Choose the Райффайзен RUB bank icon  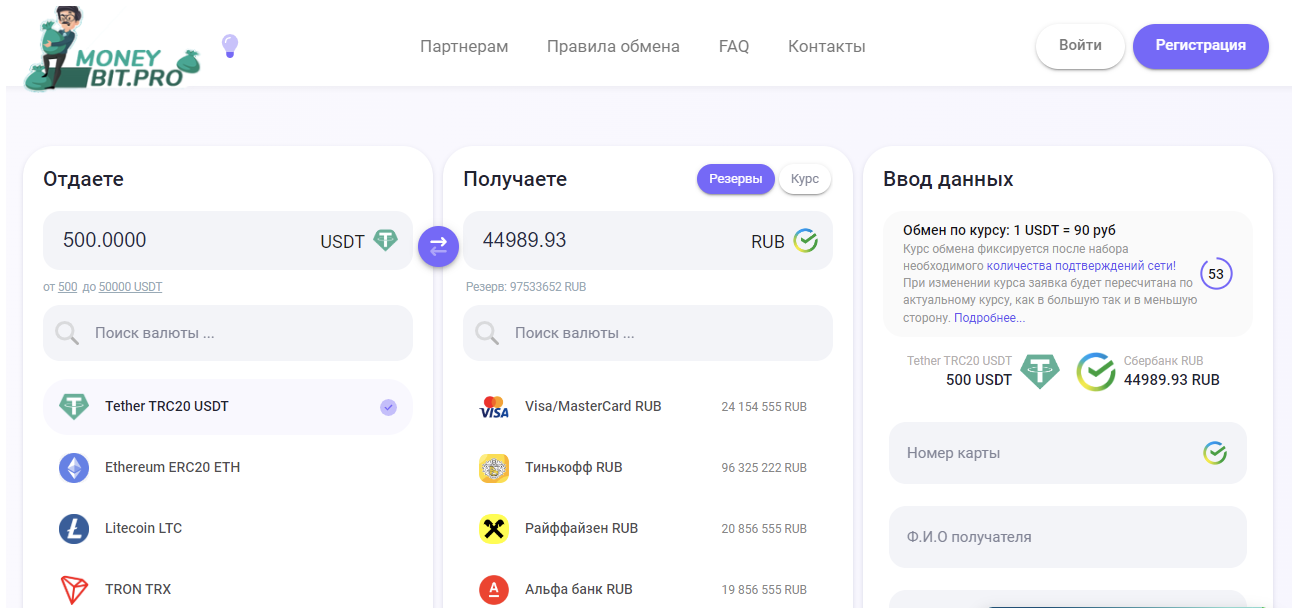(x=494, y=529)
